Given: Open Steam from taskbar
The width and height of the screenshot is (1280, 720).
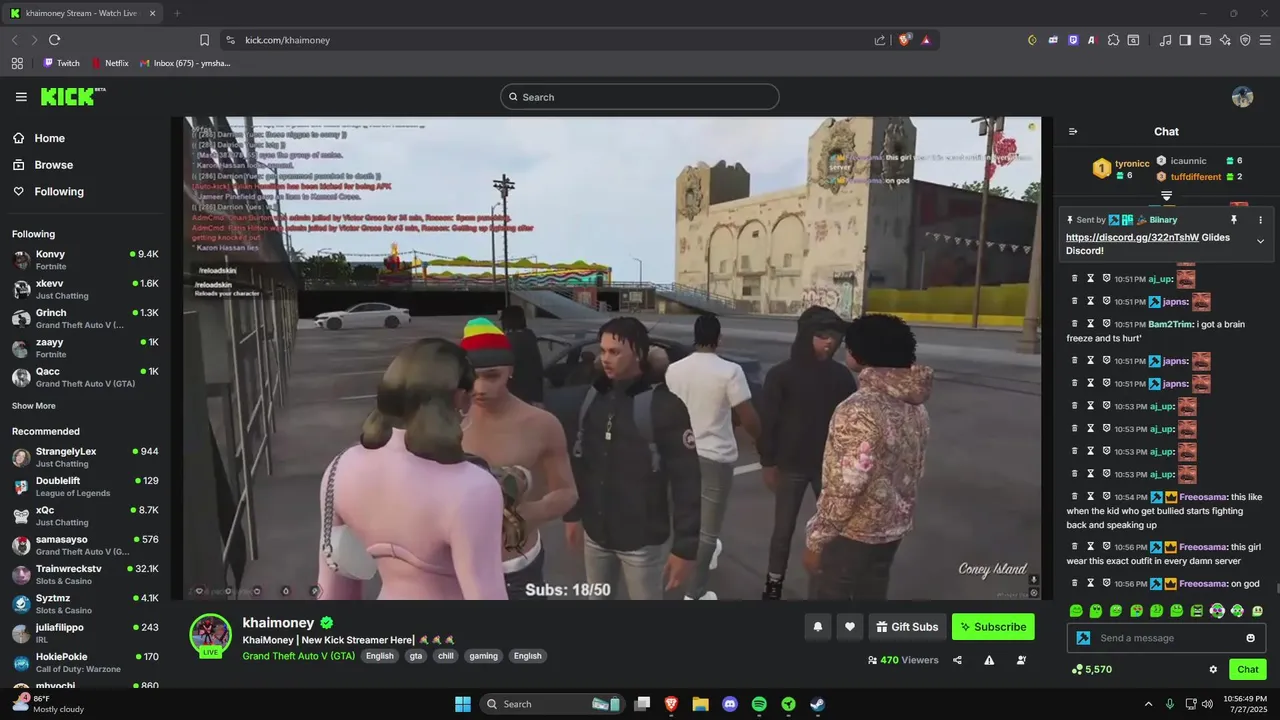Looking at the screenshot, I should 817,704.
